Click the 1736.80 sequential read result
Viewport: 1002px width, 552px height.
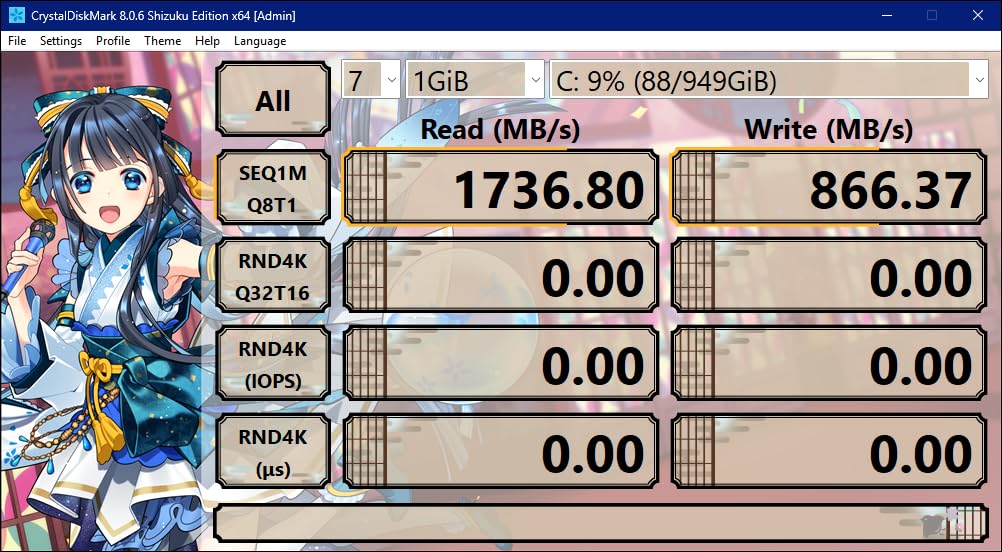500,188
